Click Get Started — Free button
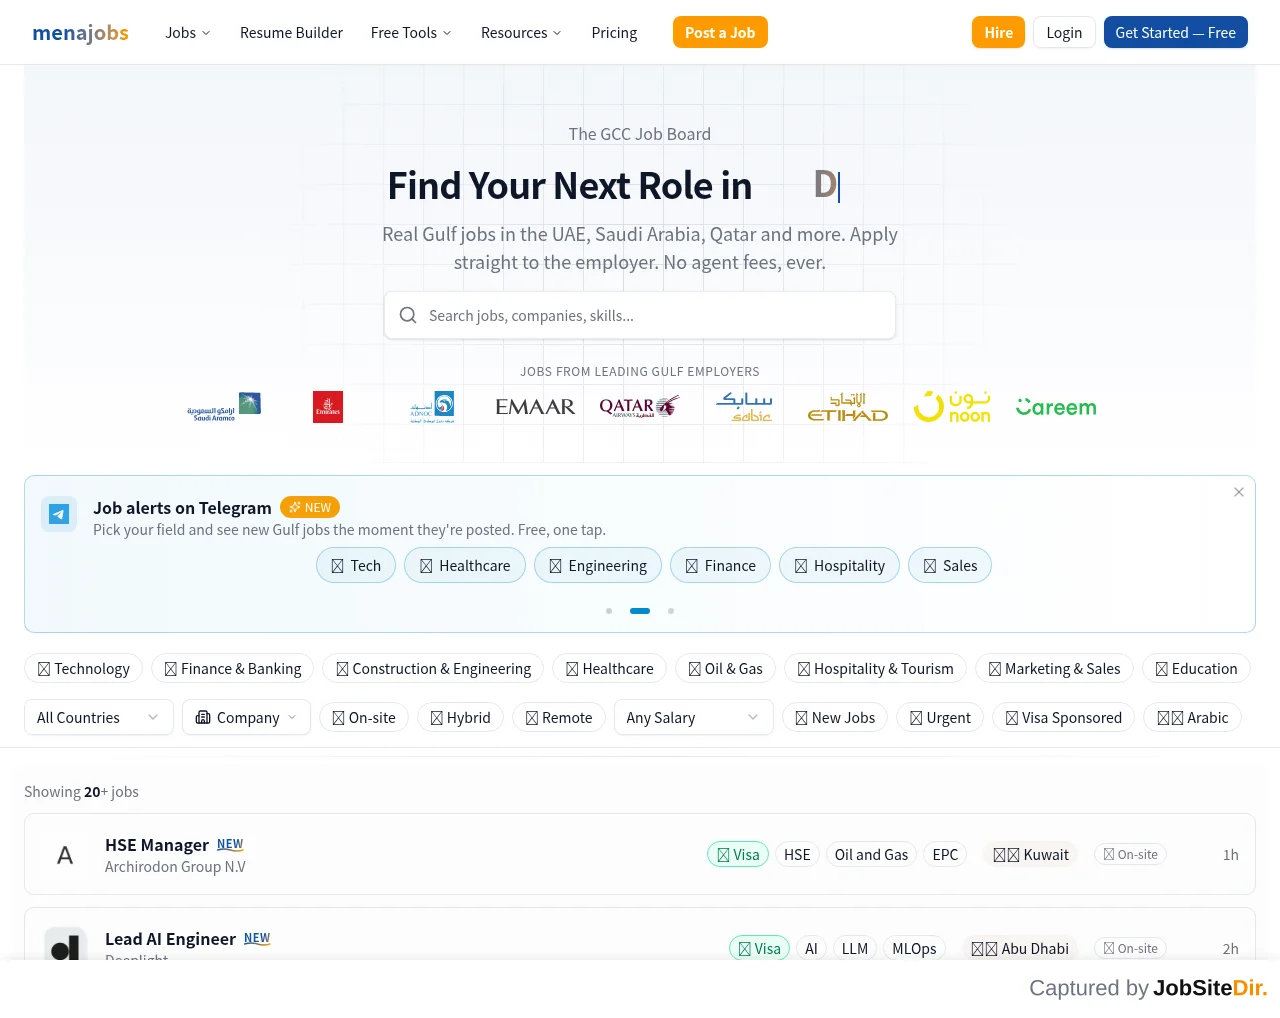 pos(1175,32)
